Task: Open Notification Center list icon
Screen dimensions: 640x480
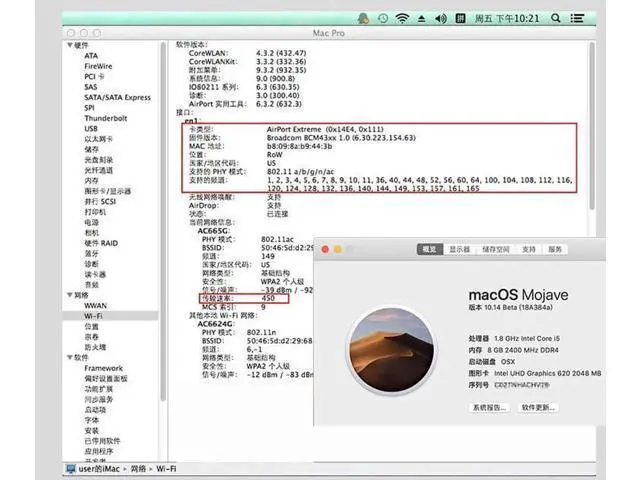Action: [577, 18]
